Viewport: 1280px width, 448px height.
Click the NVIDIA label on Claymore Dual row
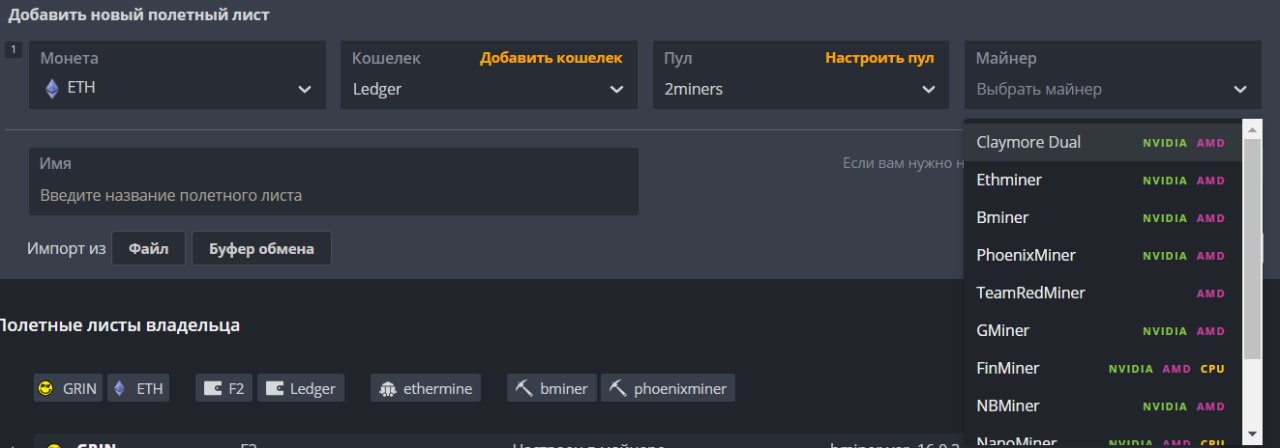point(1165,143)
